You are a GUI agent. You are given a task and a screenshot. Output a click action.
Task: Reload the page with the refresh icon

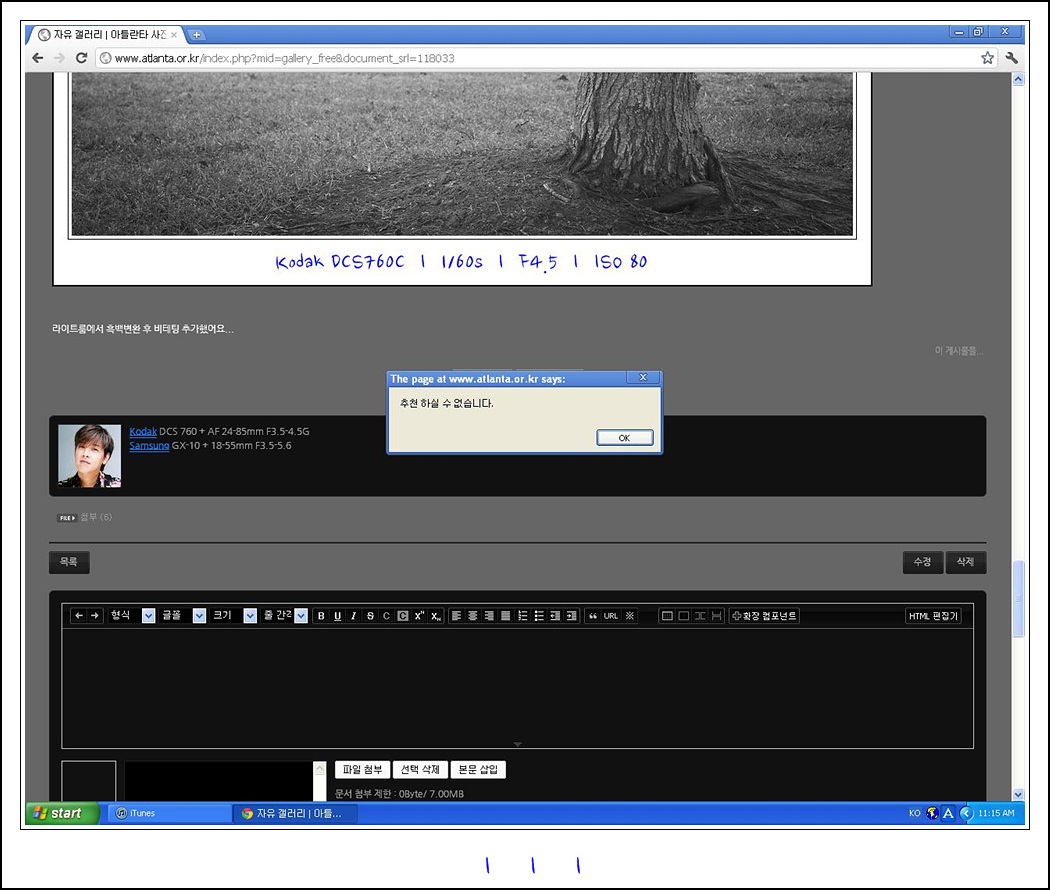coord(82,58)
